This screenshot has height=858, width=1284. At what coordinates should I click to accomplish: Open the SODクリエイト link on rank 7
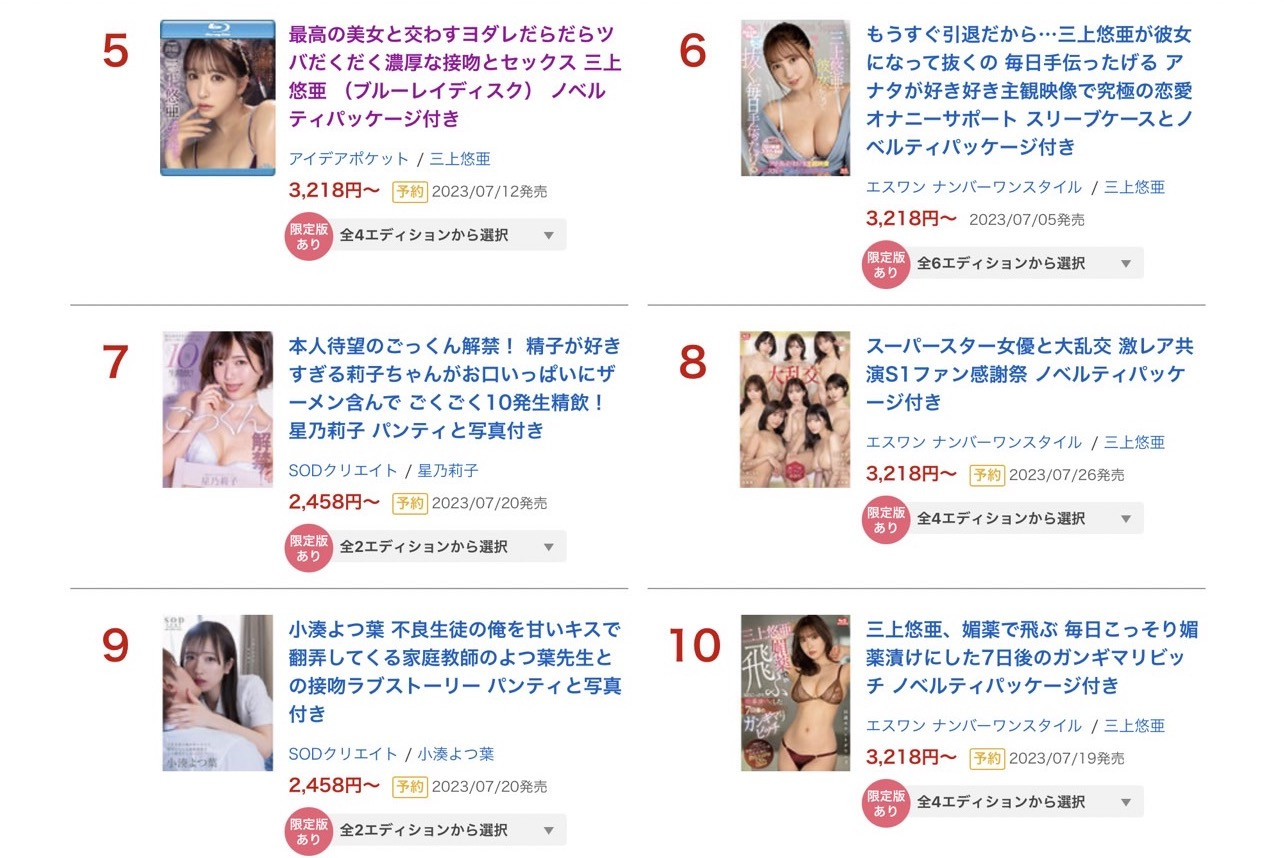coord(343,470)
